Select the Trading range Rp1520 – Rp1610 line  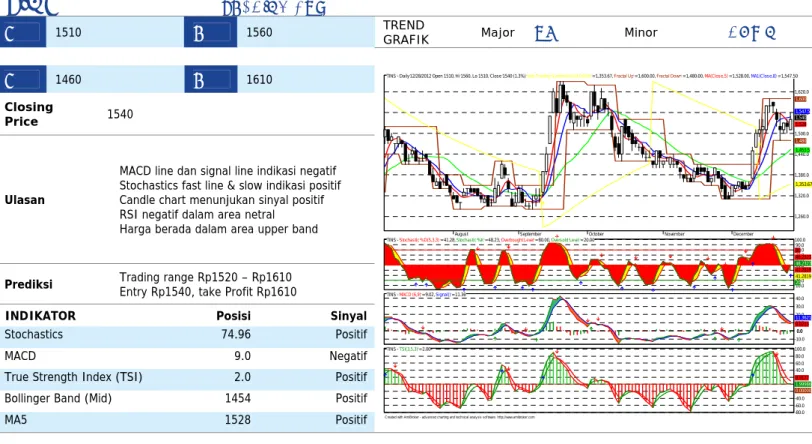point(205,277)
